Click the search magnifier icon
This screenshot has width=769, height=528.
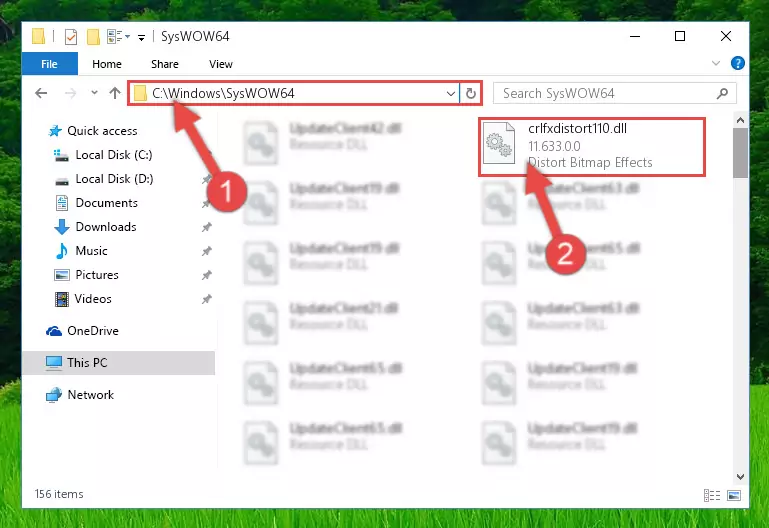pyautogui.click(x=722, y=93)
